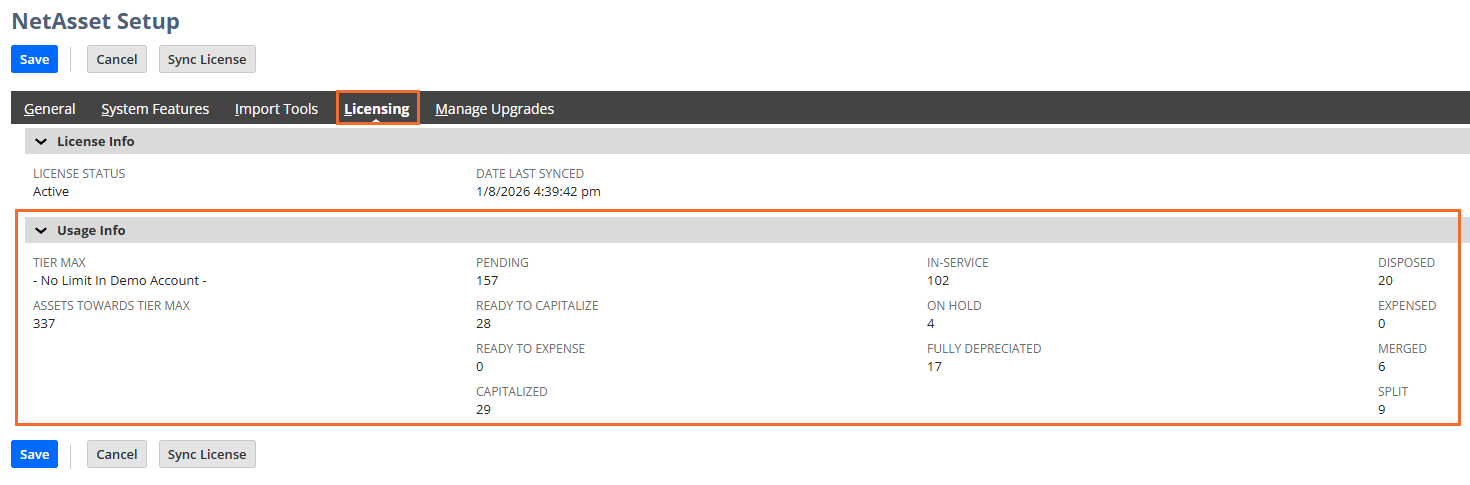Collapse License Info section chevron

41,142
